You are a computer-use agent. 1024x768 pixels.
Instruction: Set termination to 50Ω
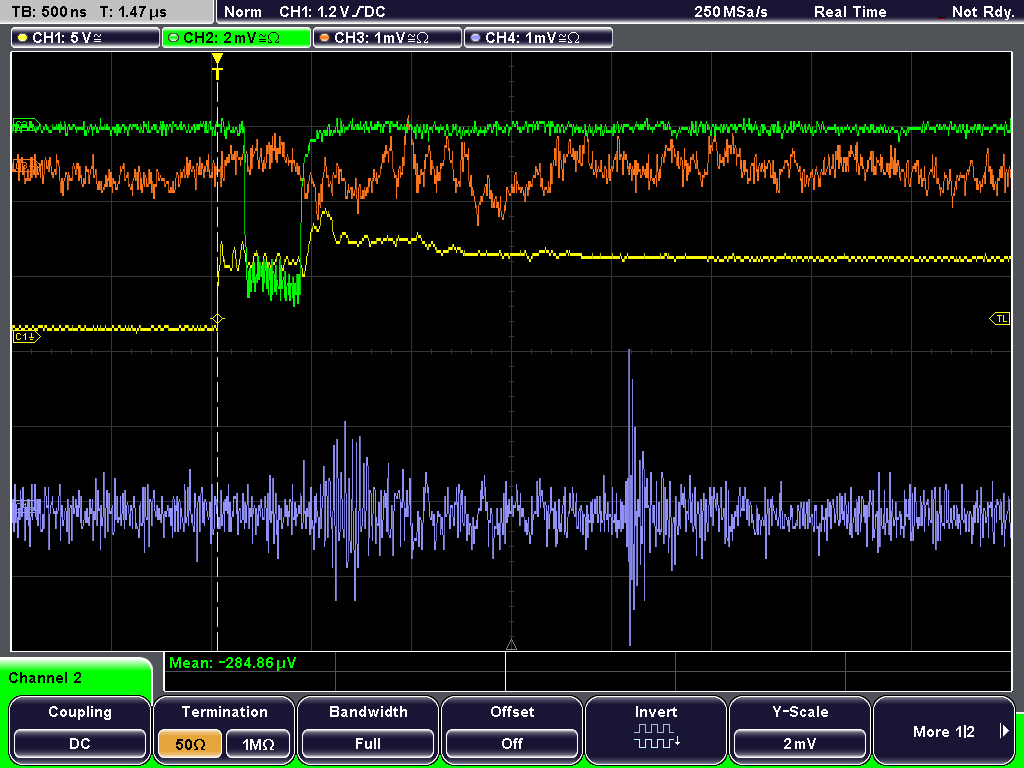coord(190,744)
